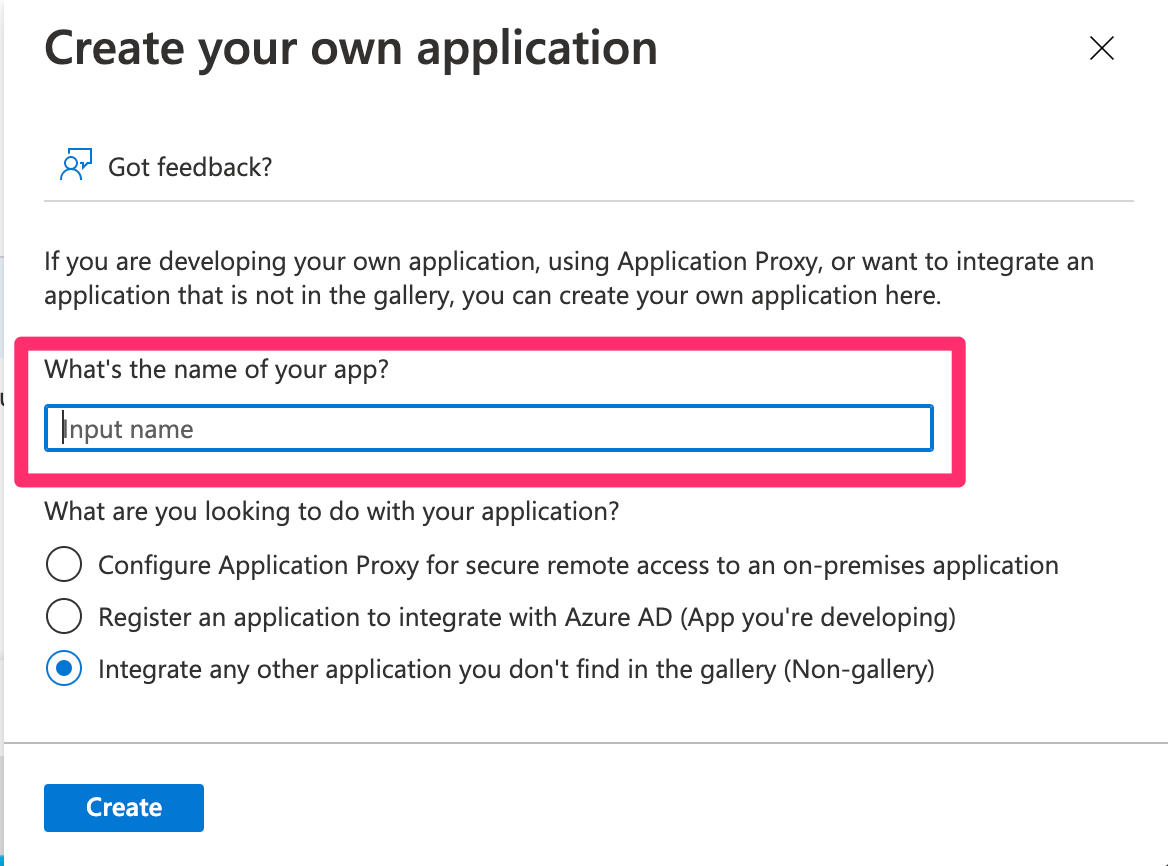Click the feedback person icon

(x=75, y=165)
